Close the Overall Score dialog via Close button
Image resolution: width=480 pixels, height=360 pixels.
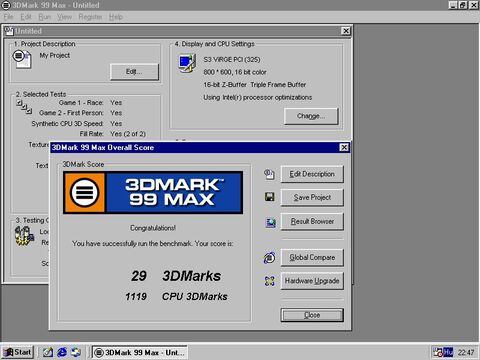point(312,315)
